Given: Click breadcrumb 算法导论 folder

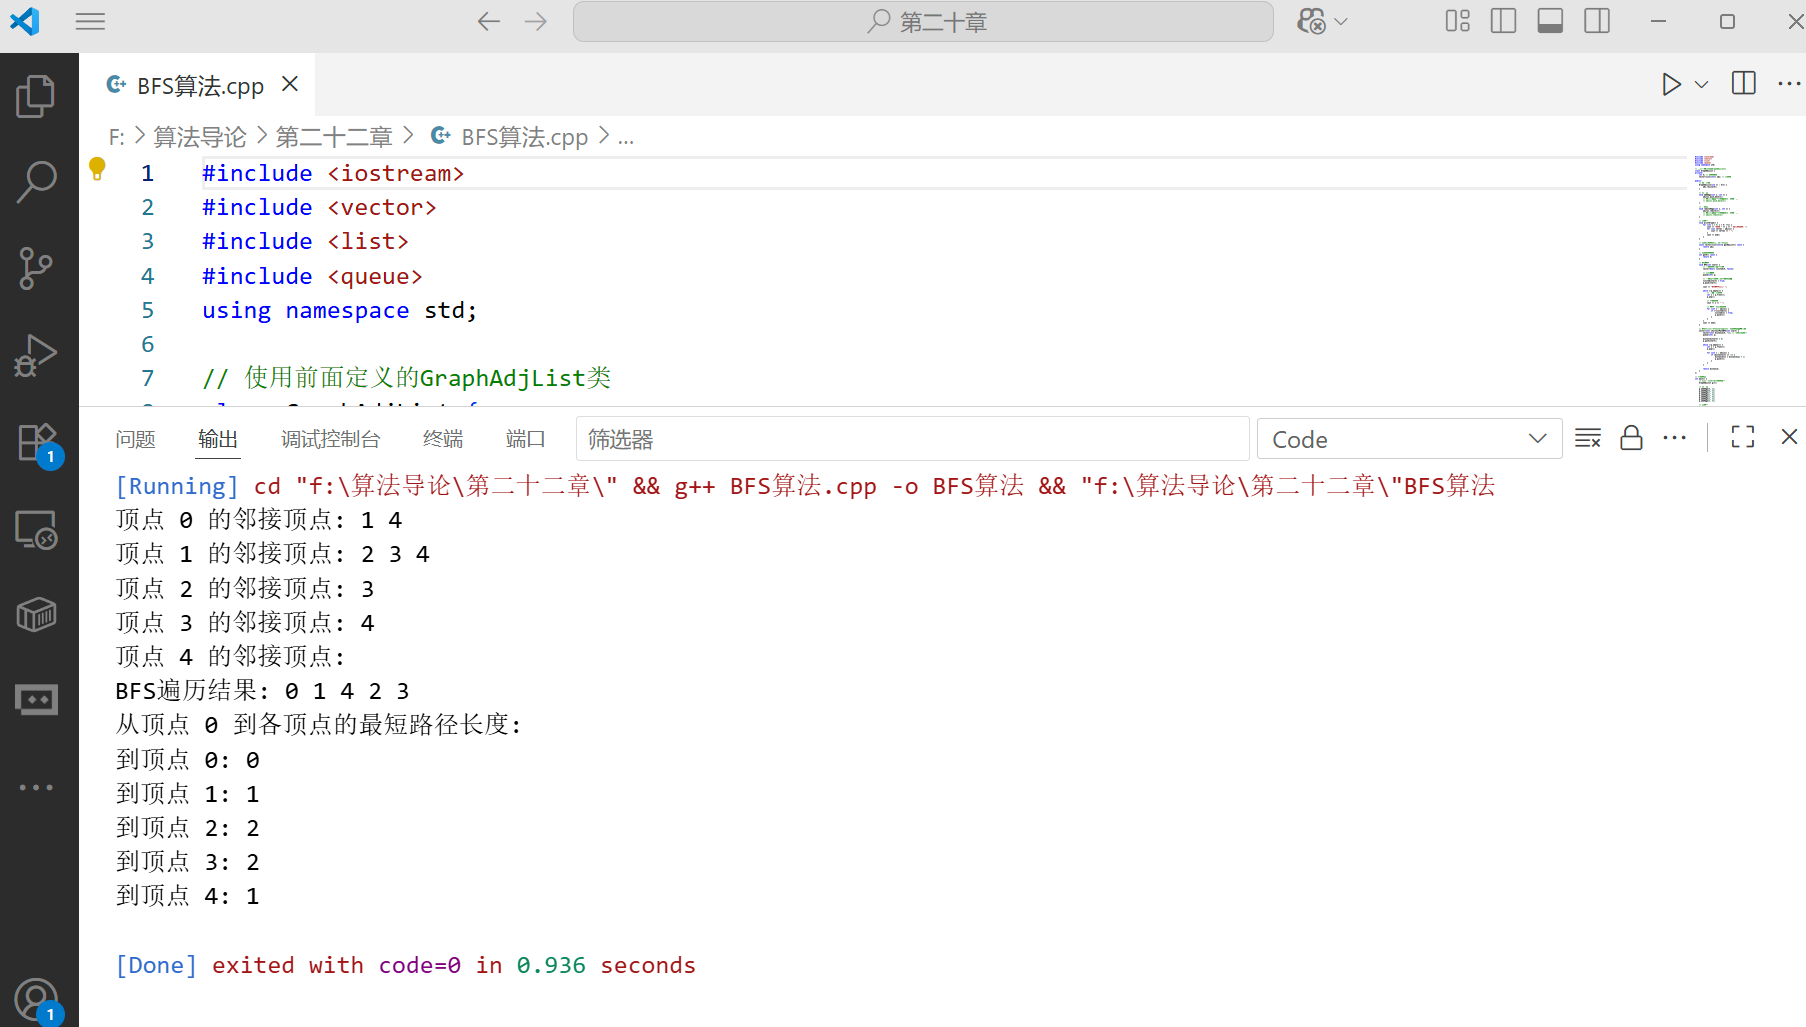Looking at the screenshot, I should click(x=199, y=137).
